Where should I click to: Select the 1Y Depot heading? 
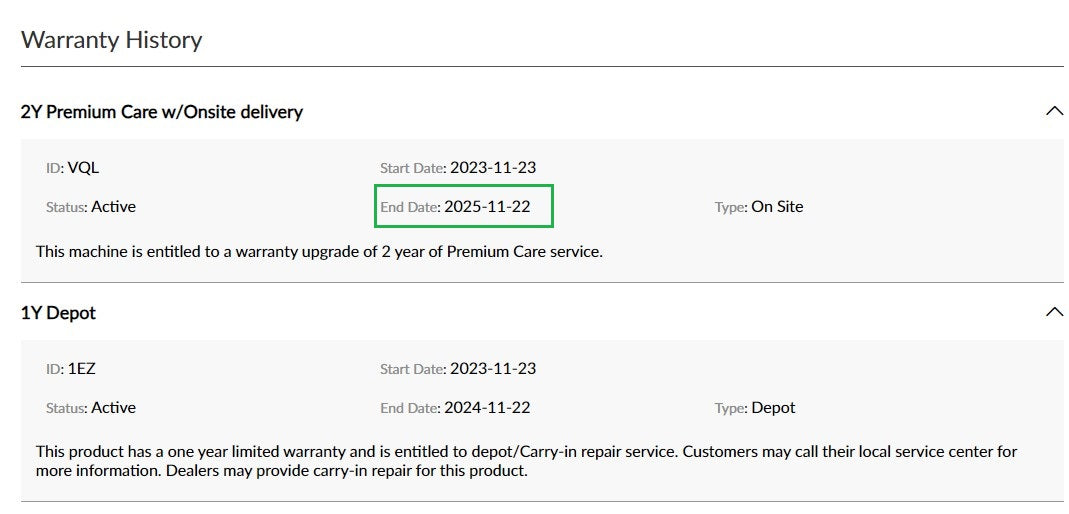click(x=58, y=313)
